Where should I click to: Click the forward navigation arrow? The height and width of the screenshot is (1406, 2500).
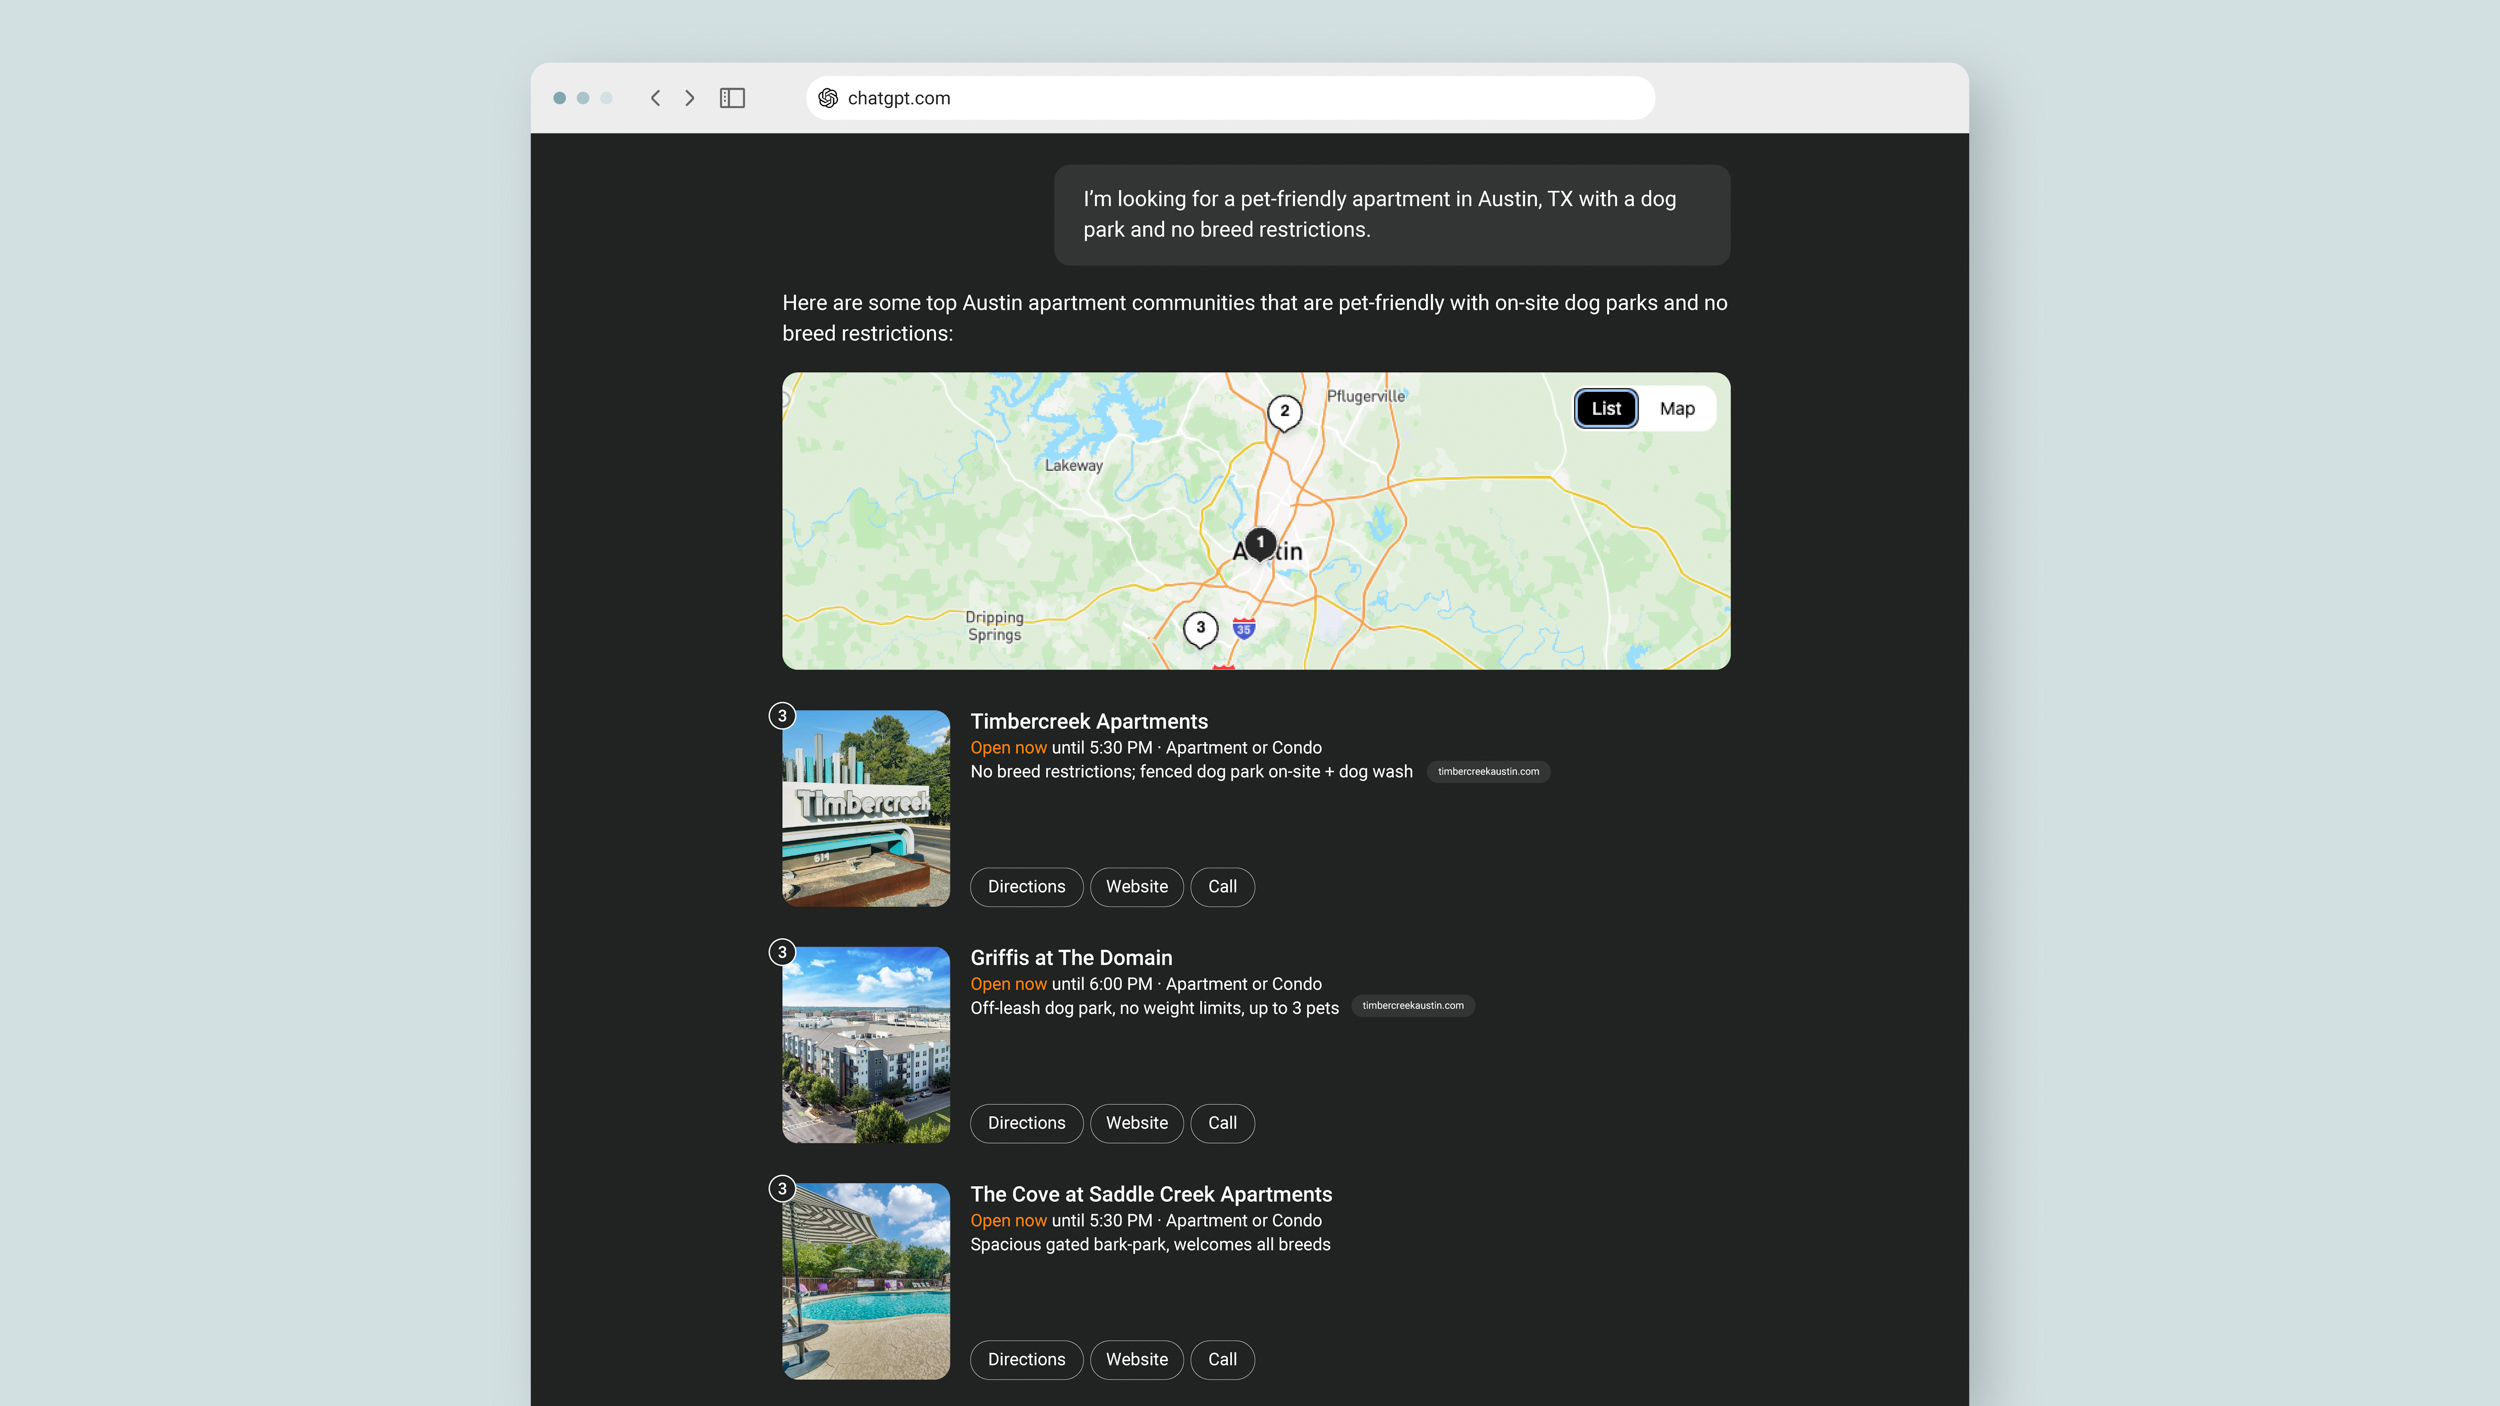pos(690,98)
